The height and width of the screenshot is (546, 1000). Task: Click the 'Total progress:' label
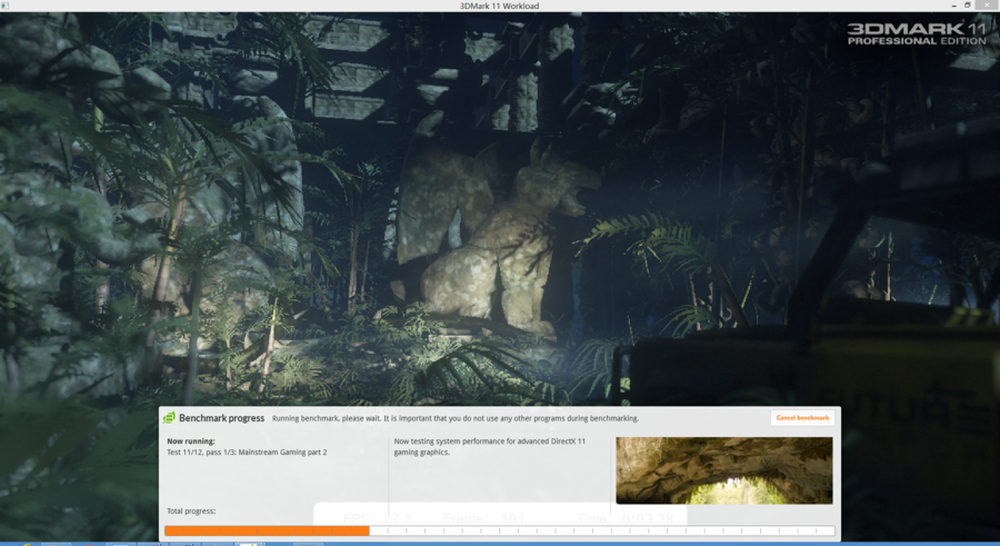tap(191, 511)
